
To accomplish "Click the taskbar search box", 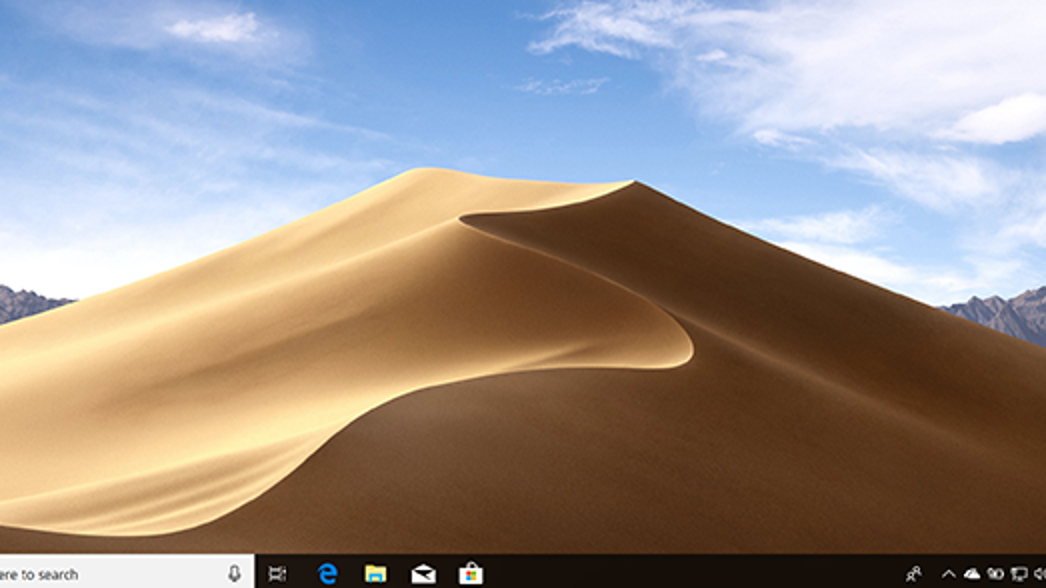I will (x=127, y=573).
